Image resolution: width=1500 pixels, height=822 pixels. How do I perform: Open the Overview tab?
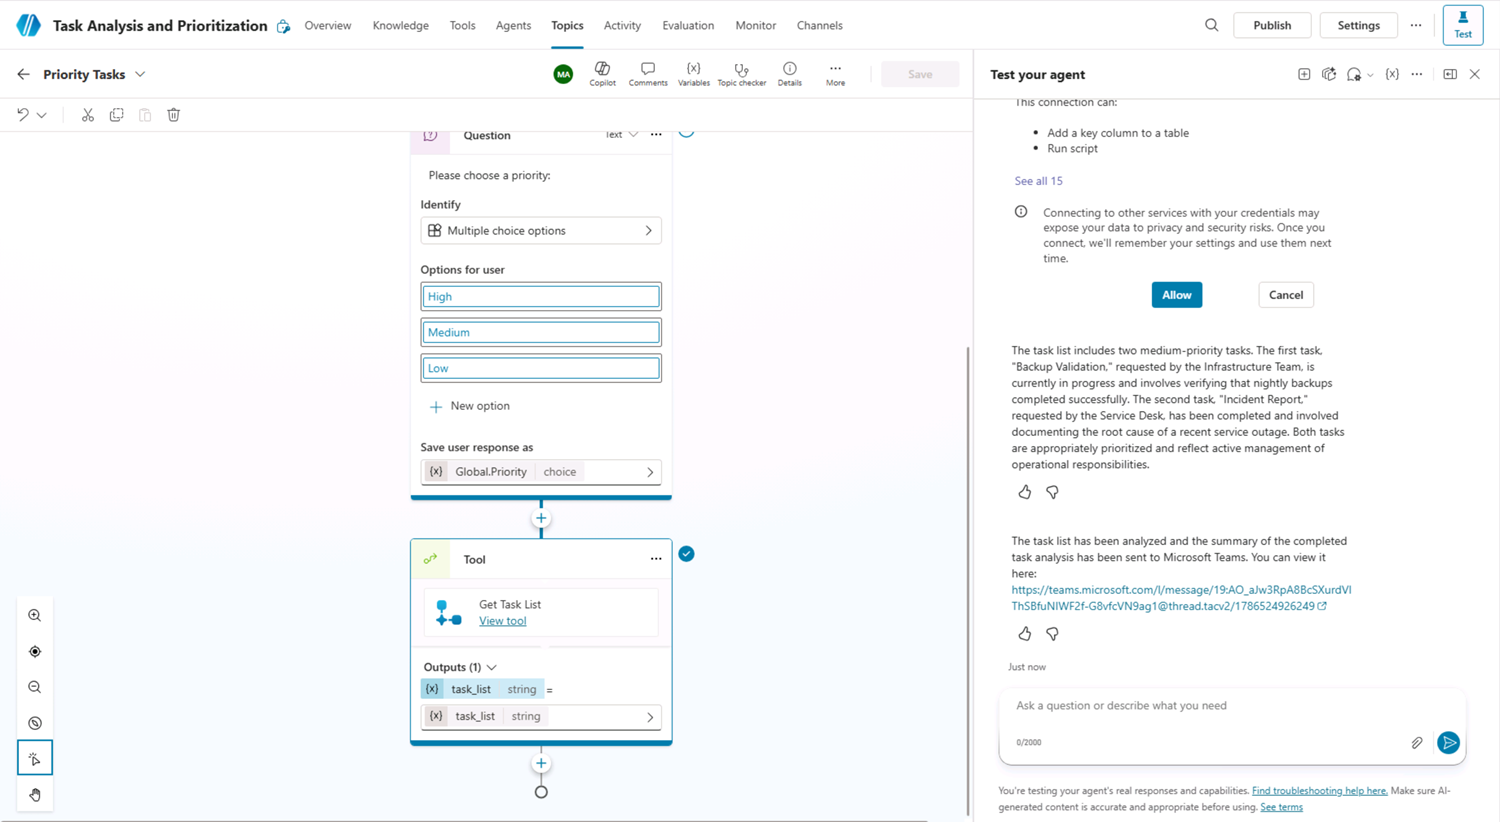(x=328, y=25)
